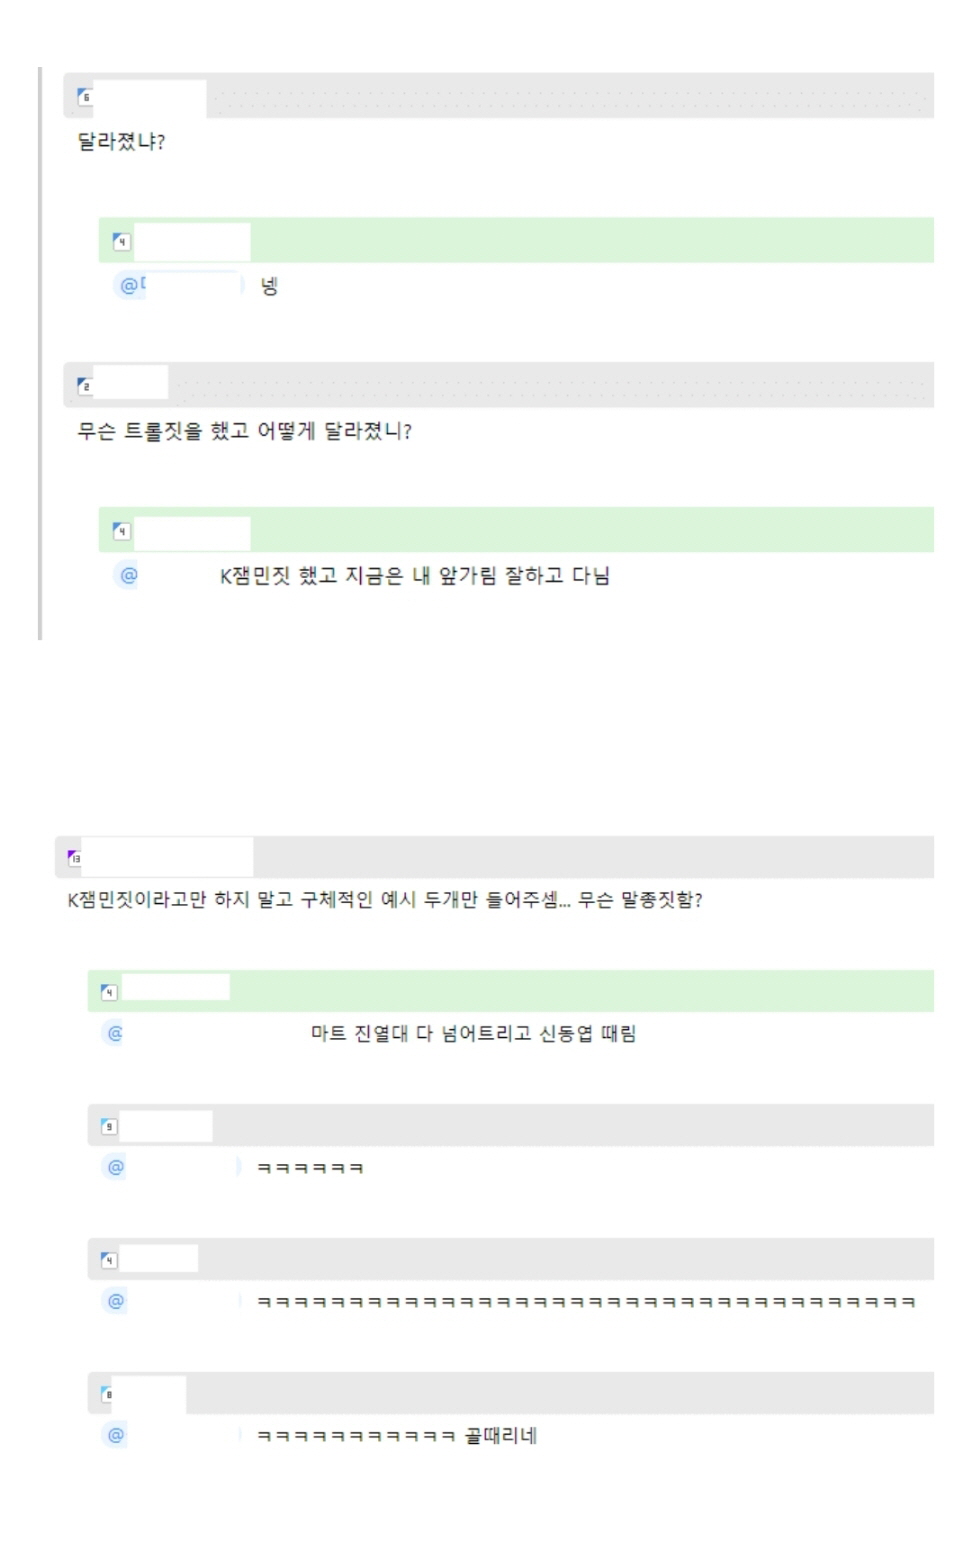This screenshot has width=971, height=1568.
Task: Click level 4 badge above the '넹' reply
Action: (121, 242)
